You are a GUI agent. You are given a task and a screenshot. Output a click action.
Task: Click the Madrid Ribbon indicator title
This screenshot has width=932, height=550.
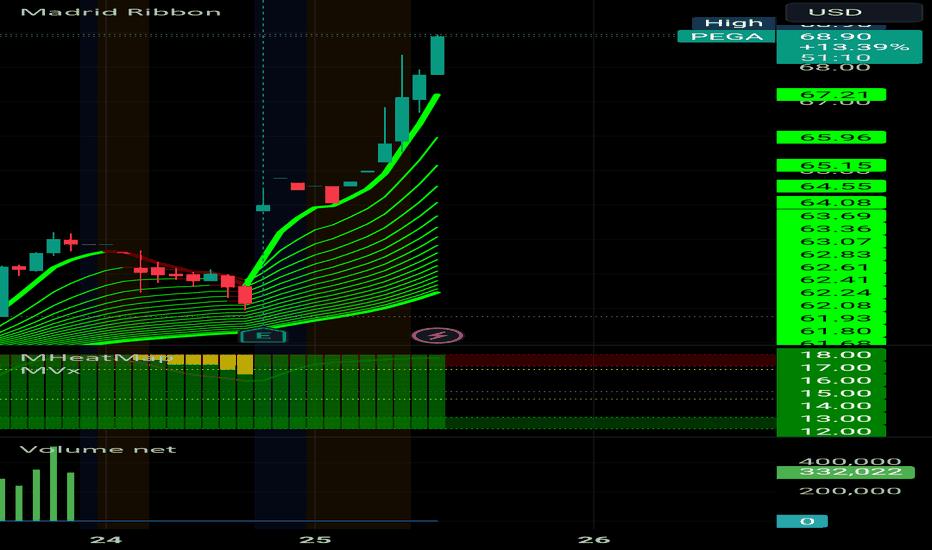pos(121,12)
